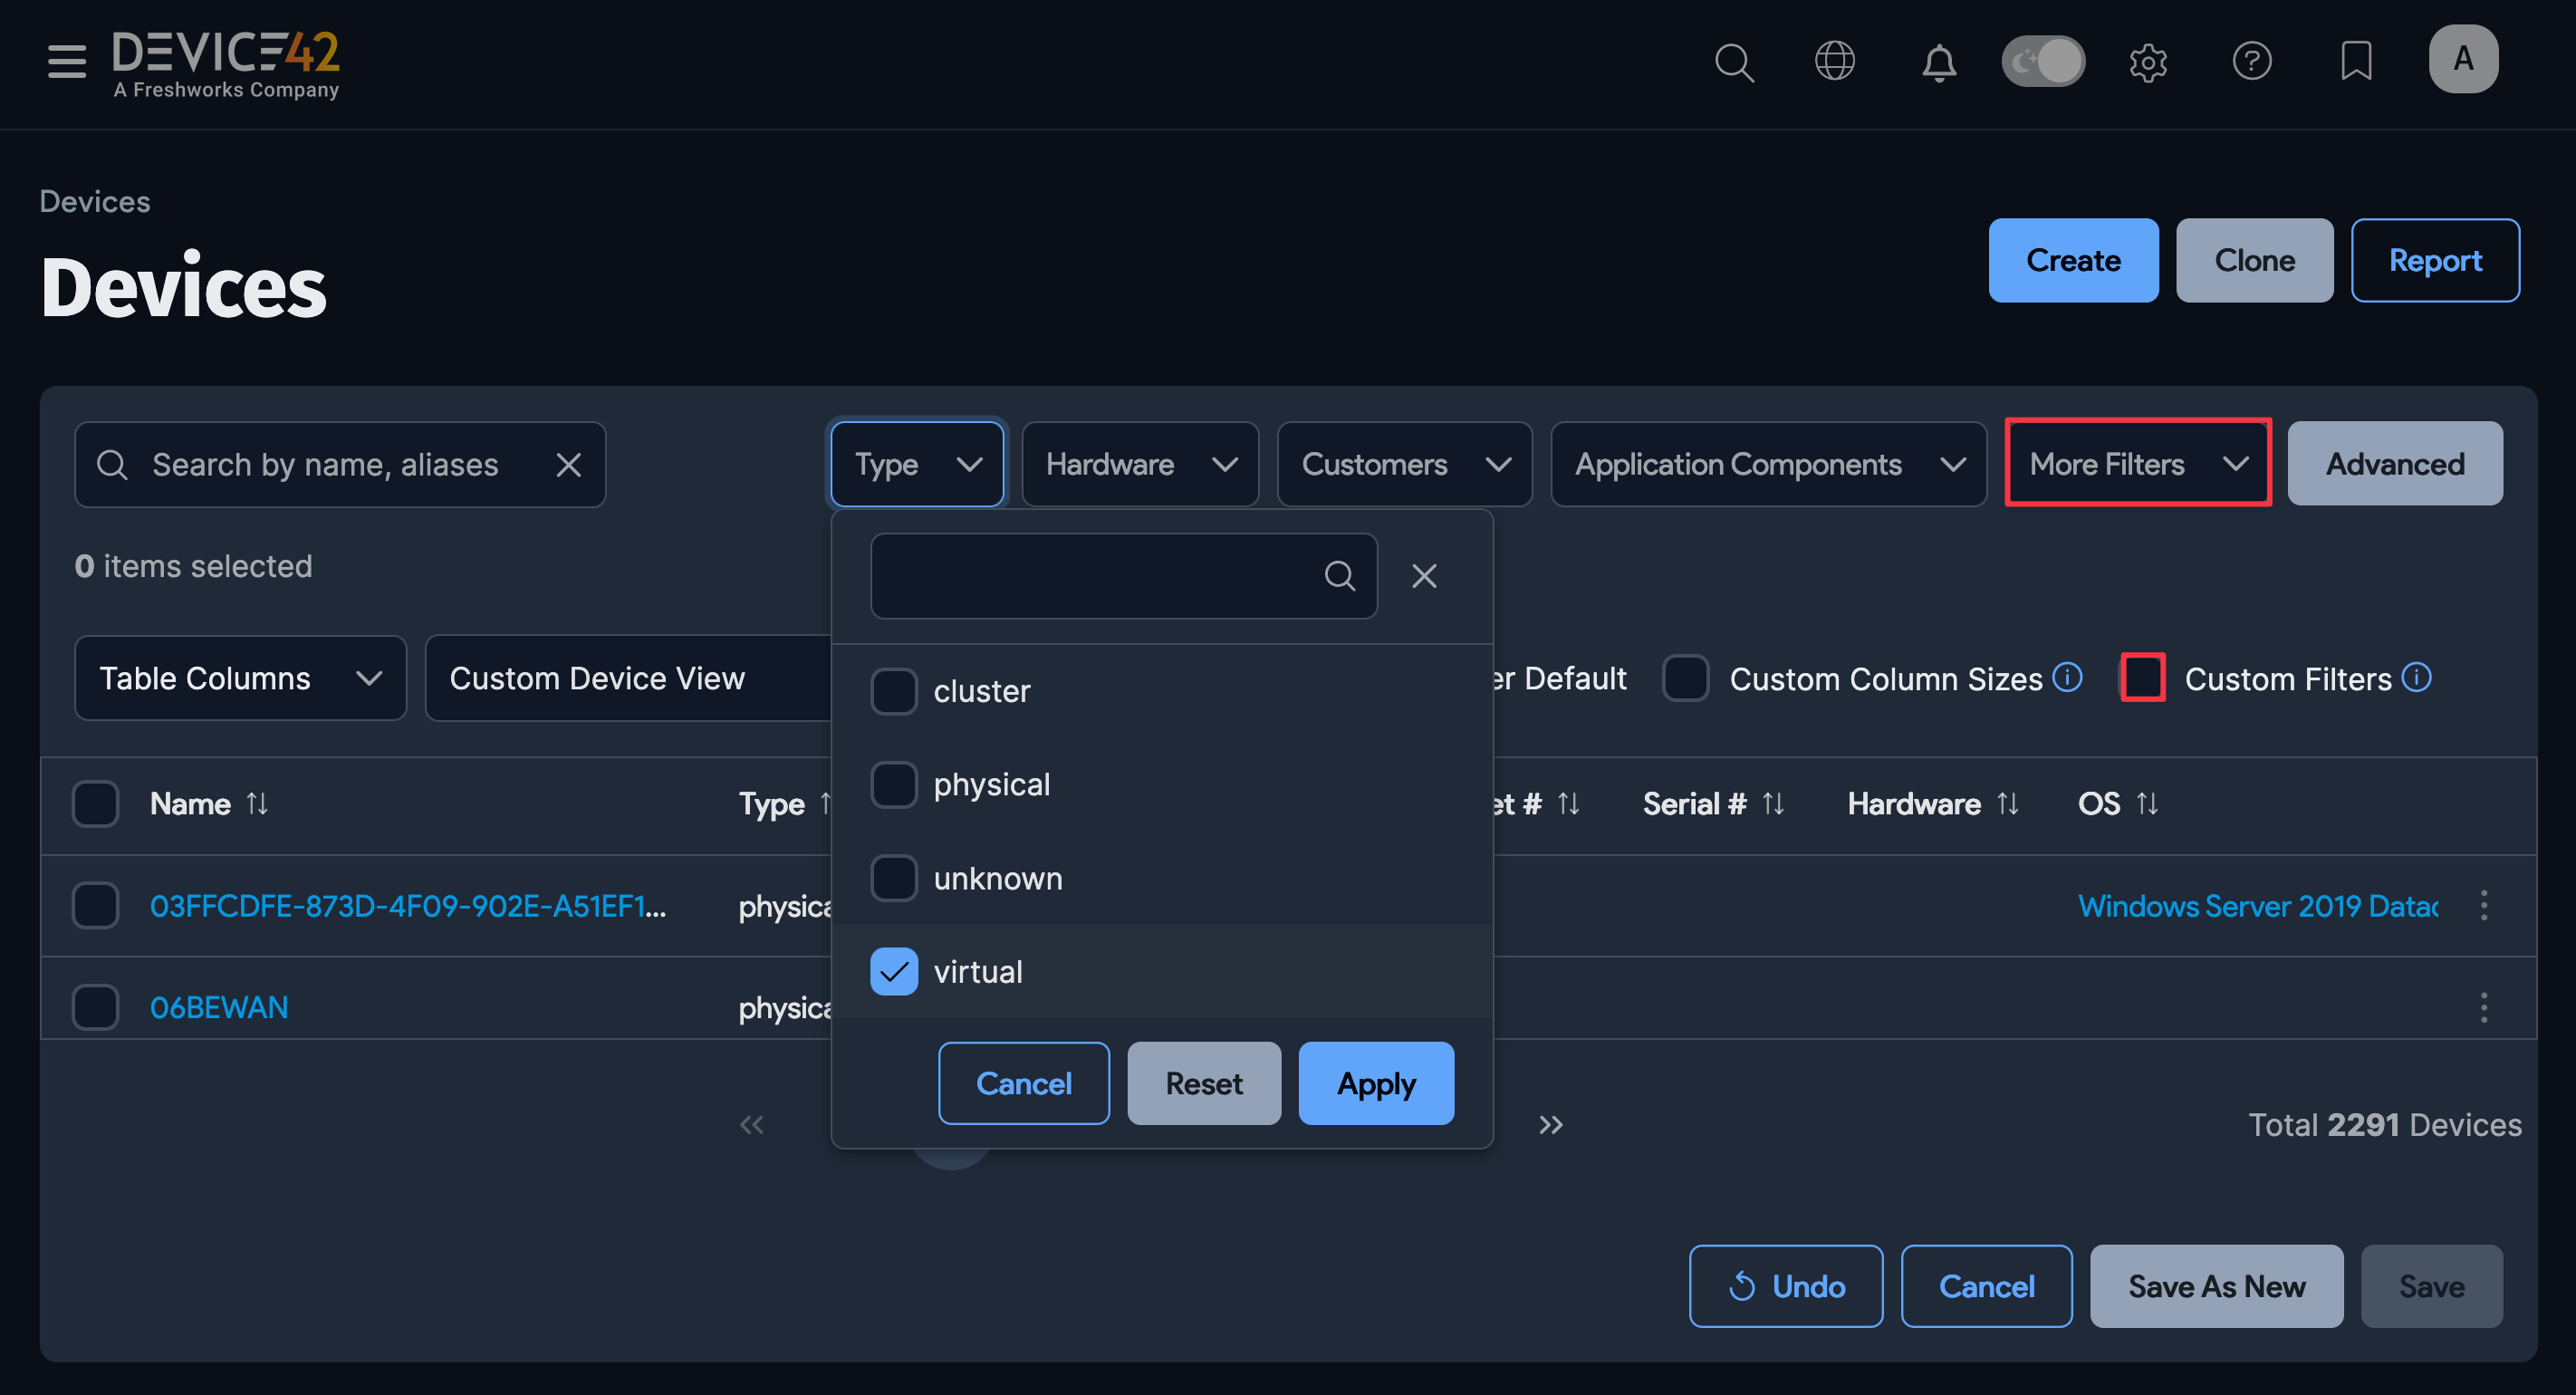Open the settings gear icon
Image resolution: width=2576 pixels, height=1395 pixels.
pos(2148,62)
